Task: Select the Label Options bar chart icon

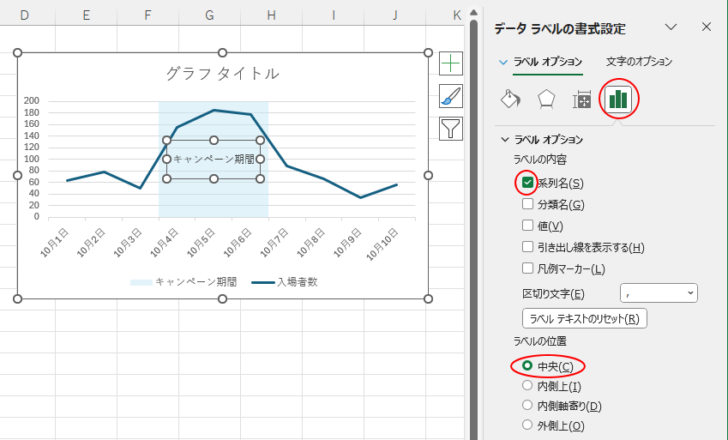Action: click(x=619, y=99)
